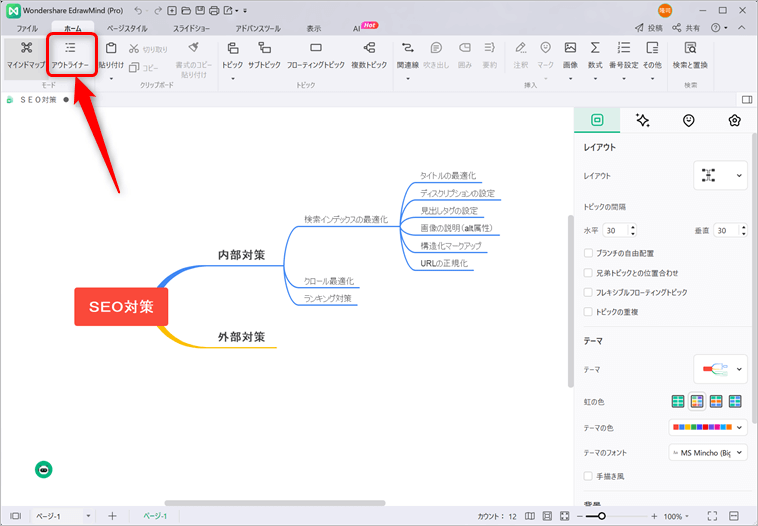Switch to アウトライナー outline mode
Screen dimensions: 758x526
pos(70,54)
